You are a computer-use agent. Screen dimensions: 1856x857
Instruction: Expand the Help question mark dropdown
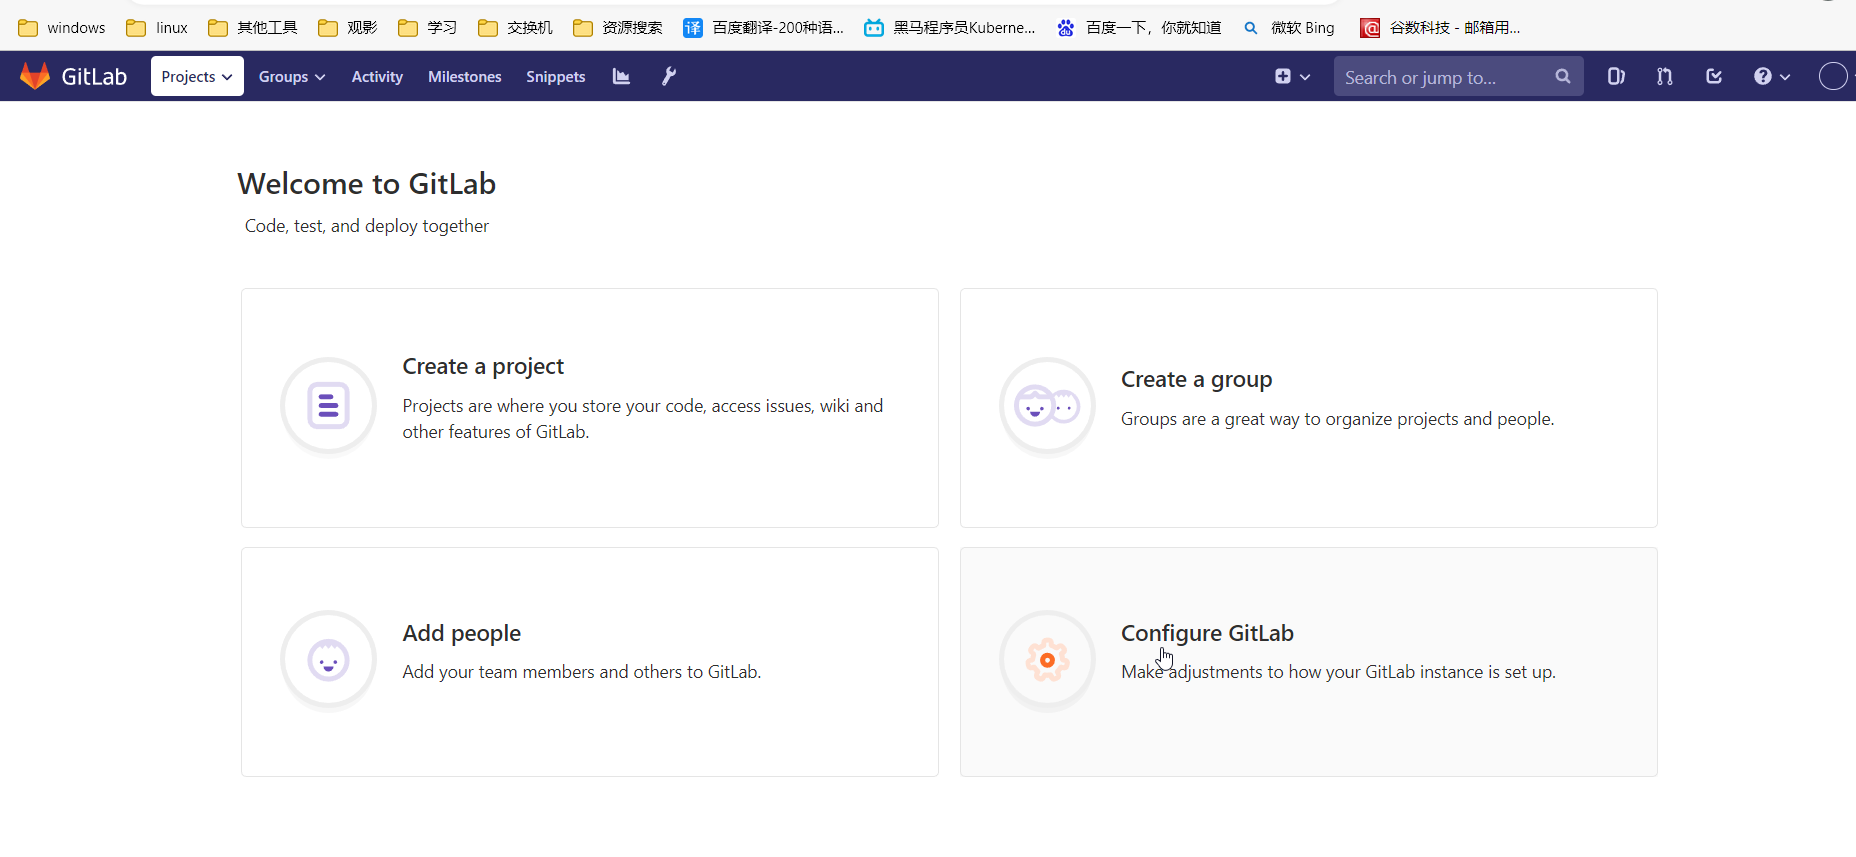point(1772,76)
